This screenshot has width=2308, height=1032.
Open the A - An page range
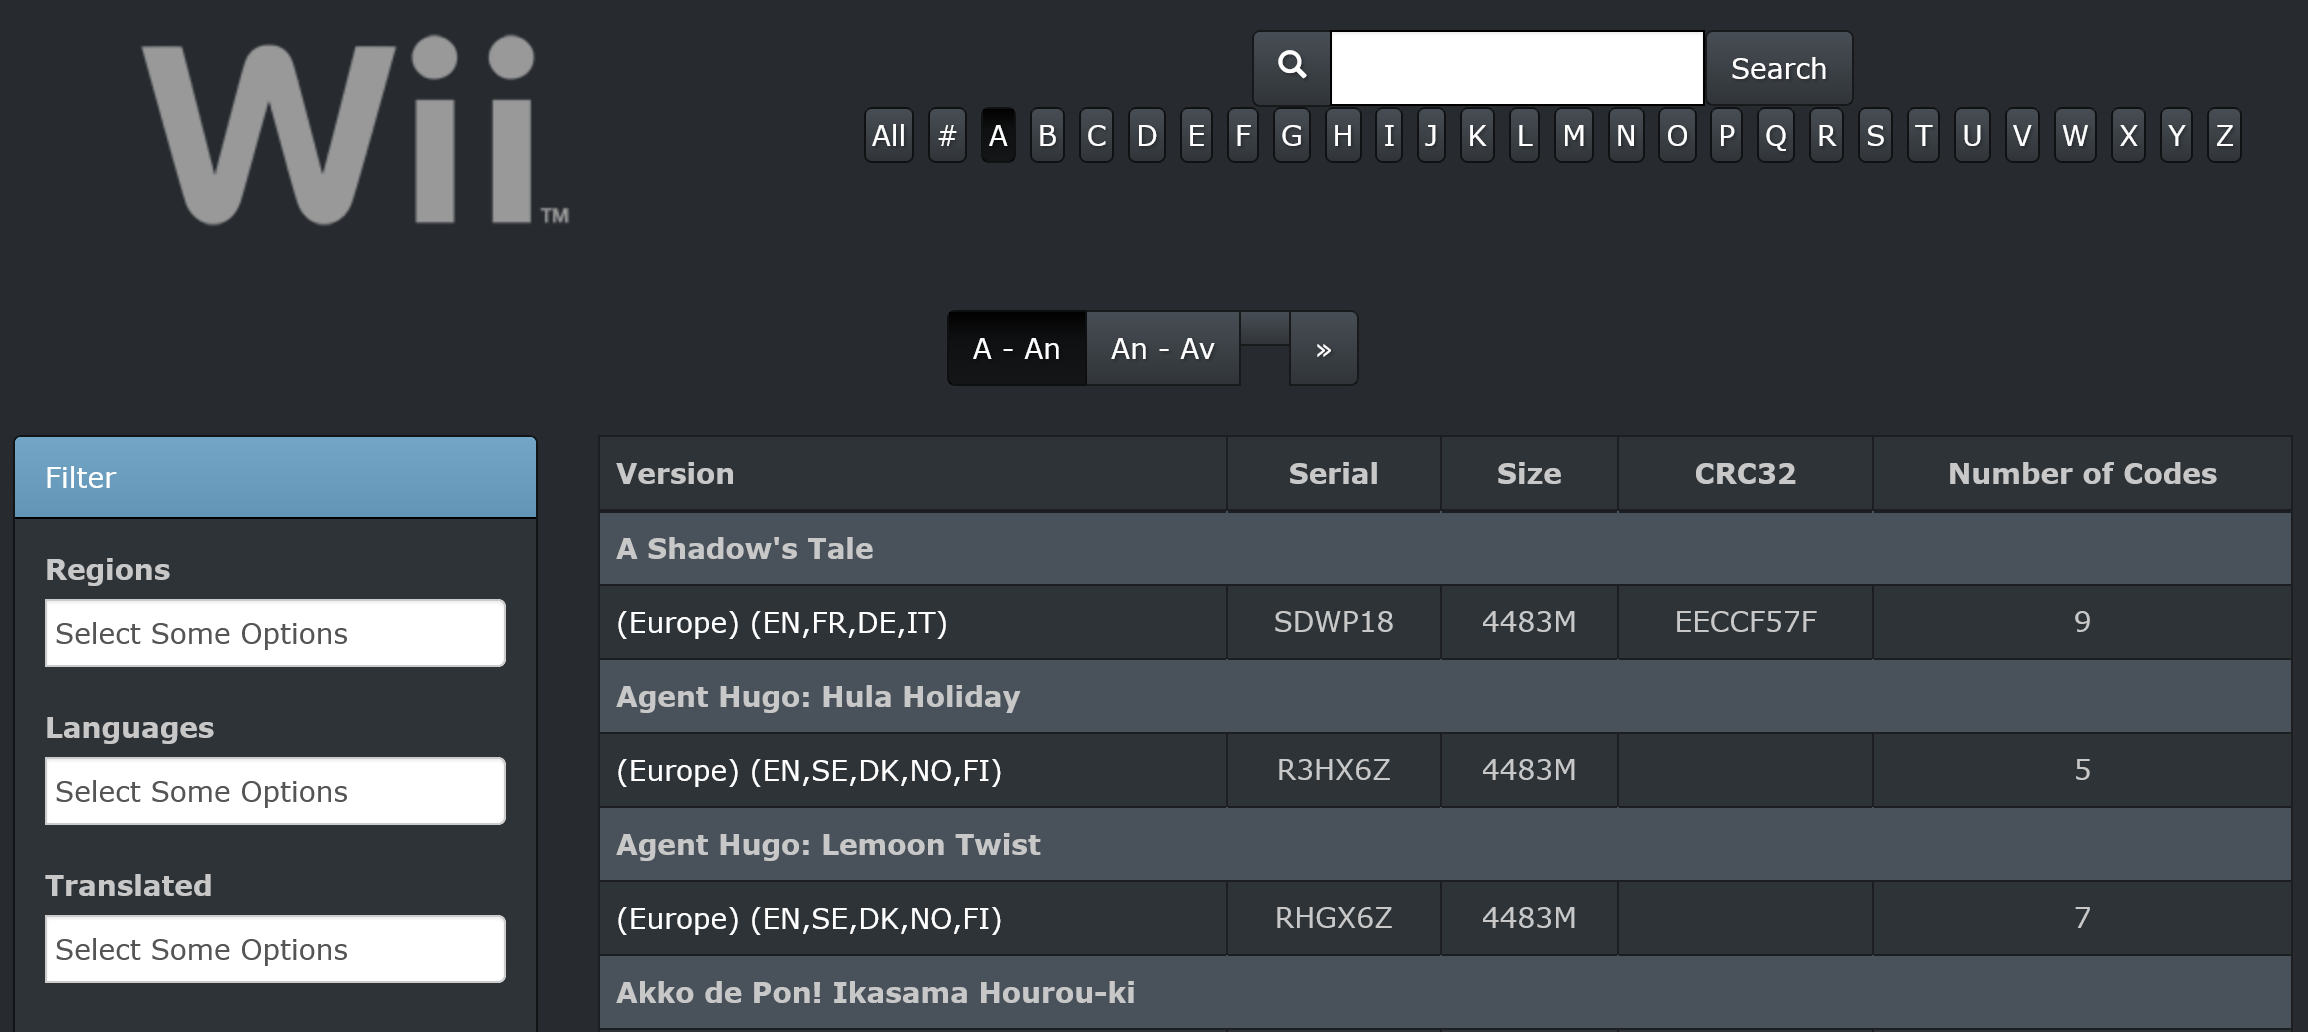[1016, 348]
